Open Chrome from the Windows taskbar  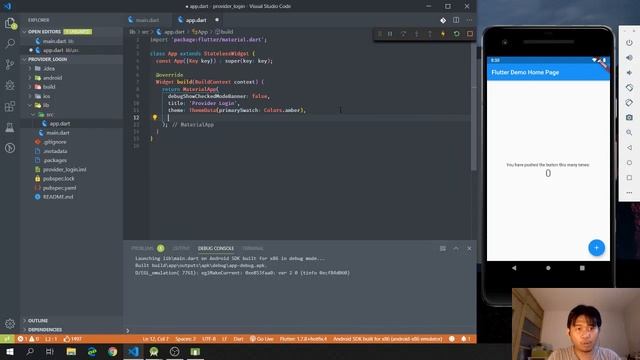(113, 351)
